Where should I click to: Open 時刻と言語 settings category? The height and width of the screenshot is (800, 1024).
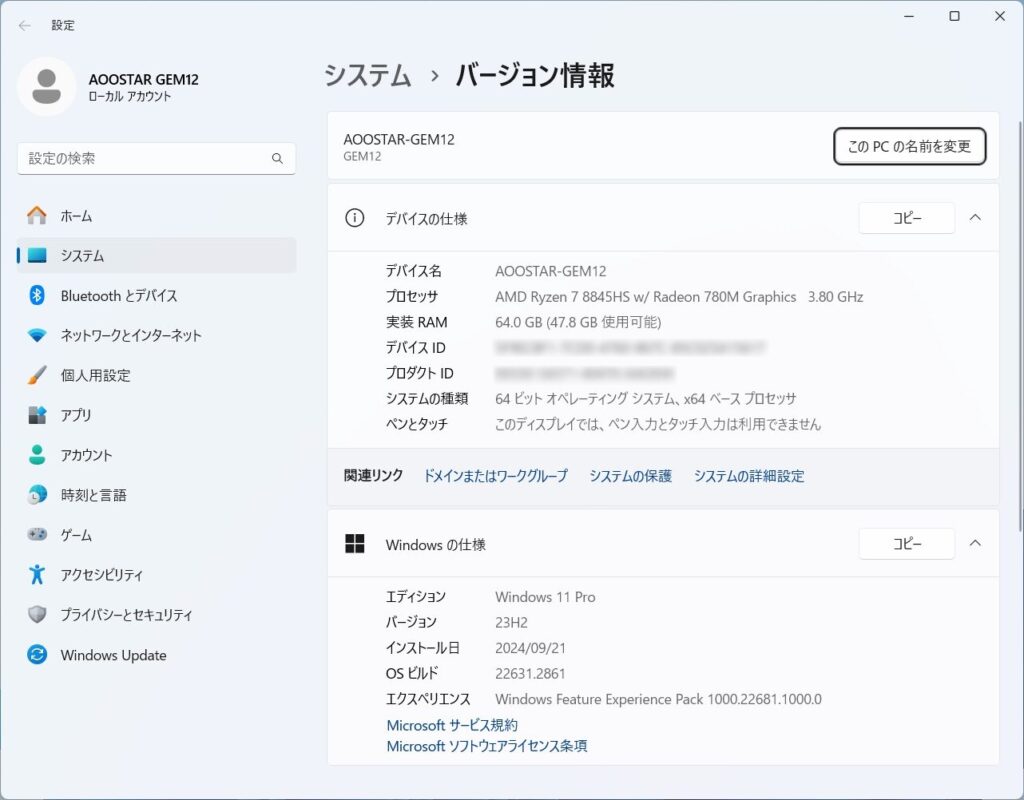click(157, 495)
